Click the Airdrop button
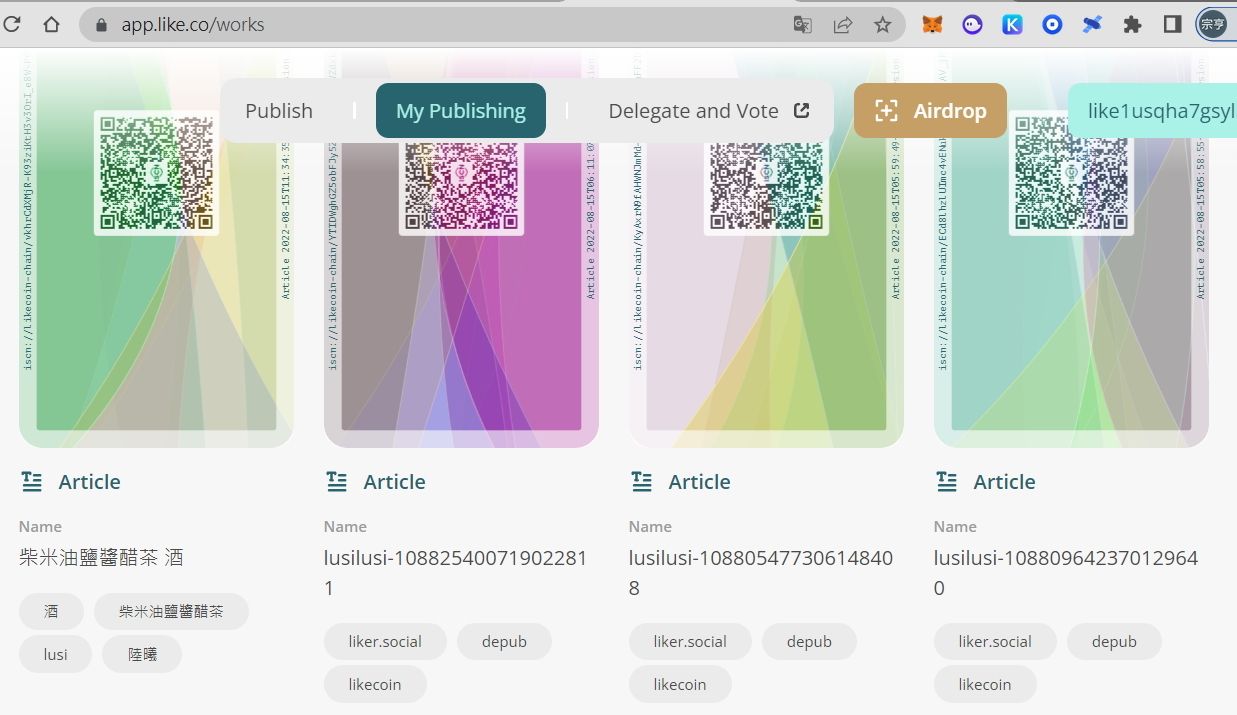This screenshot has width=1237, height=715. pos(930,111)
